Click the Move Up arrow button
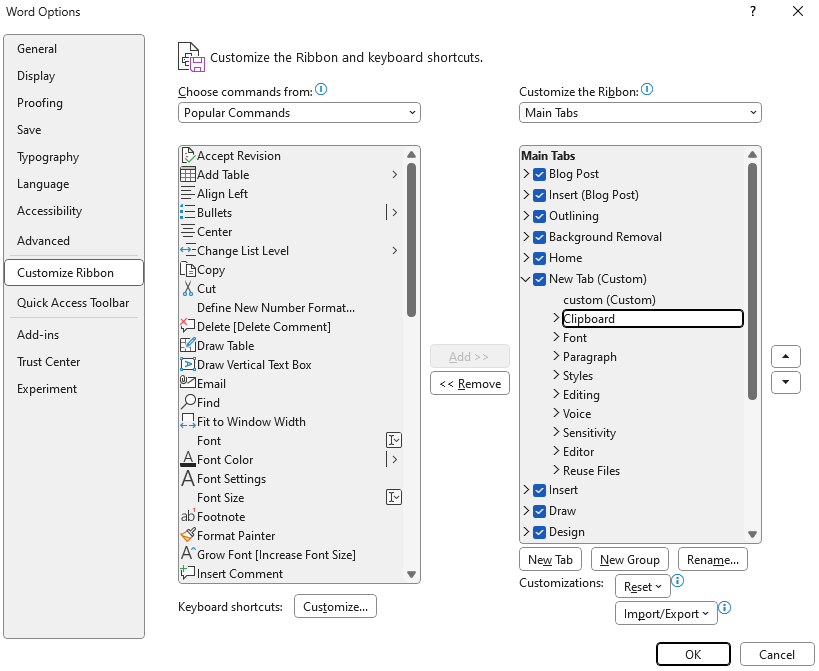The width and height of the screenshot is (819, 671). [x=786, y=357]
